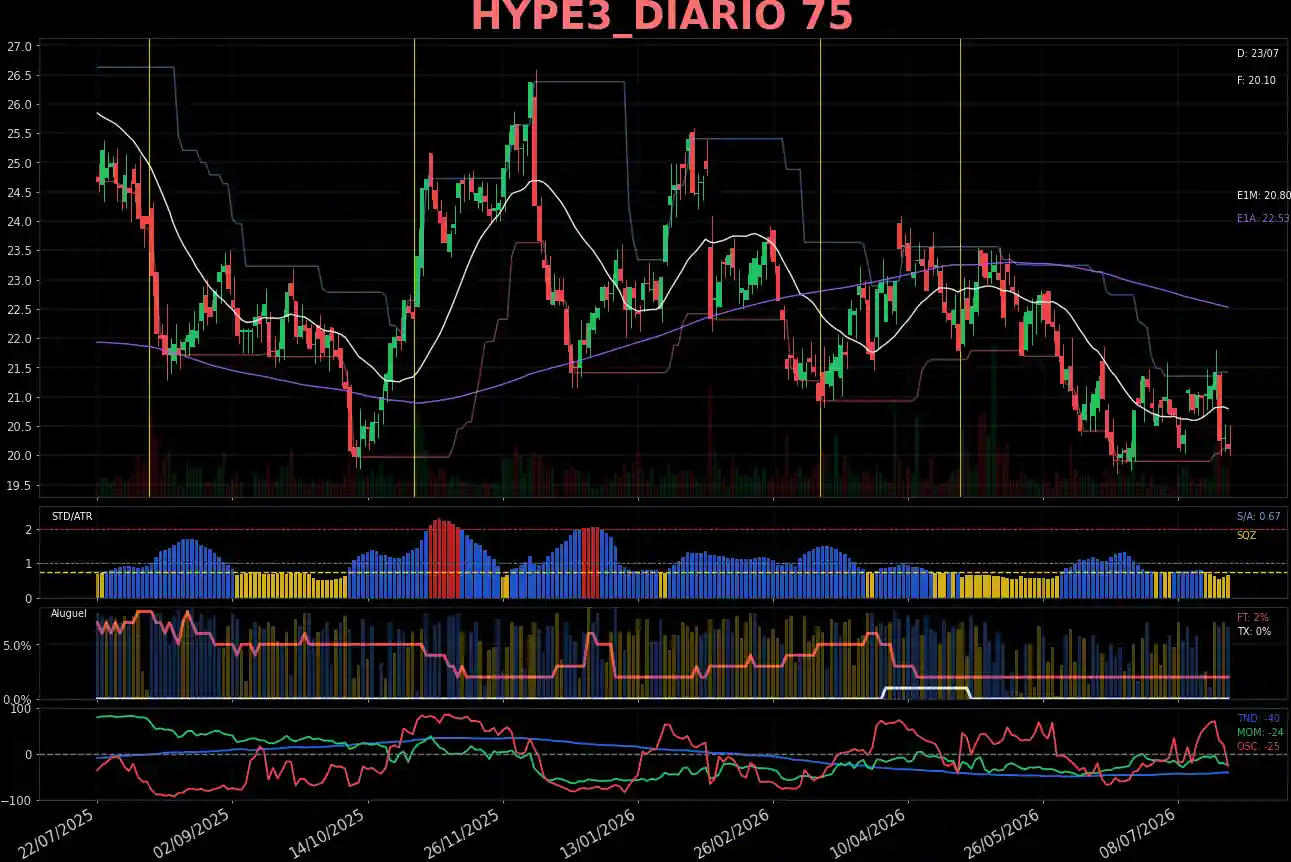The height and width of the screenshot is (862, 1291).
Task: Click the 100 tick on oscillator axis
Action: 23,710
